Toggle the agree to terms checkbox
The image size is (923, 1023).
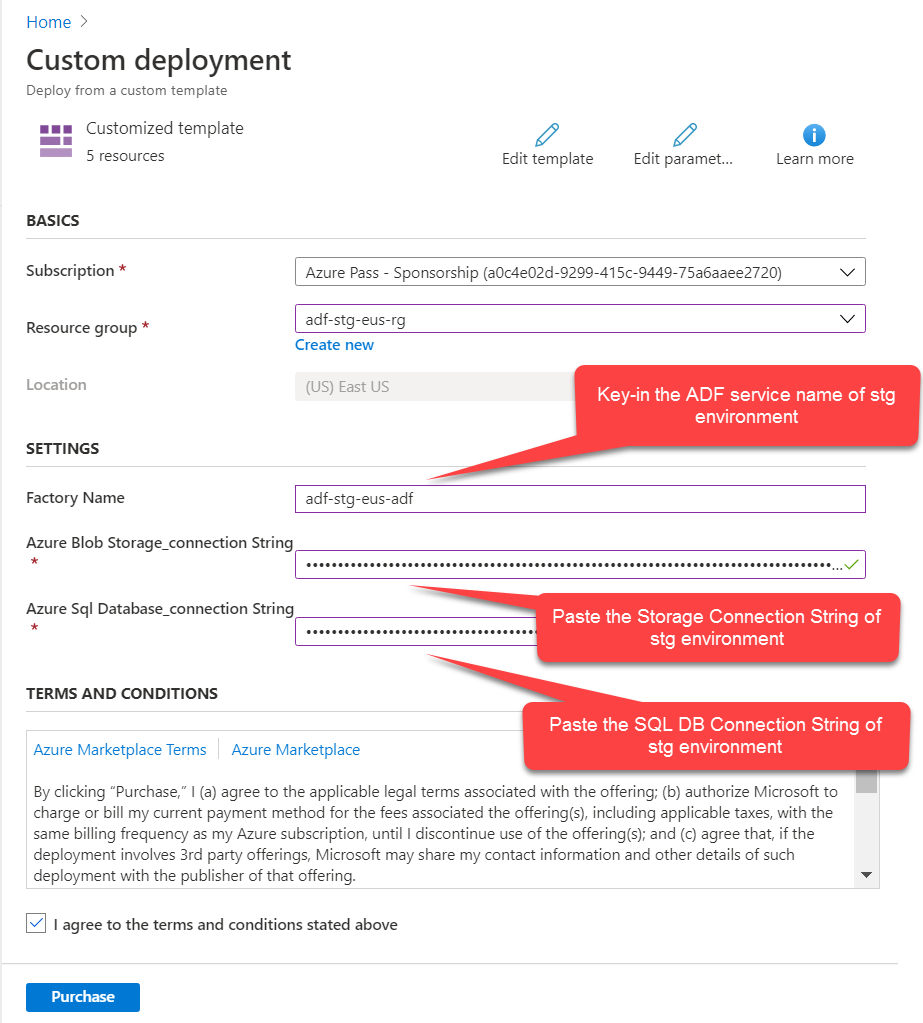click(x=37, y=924)
